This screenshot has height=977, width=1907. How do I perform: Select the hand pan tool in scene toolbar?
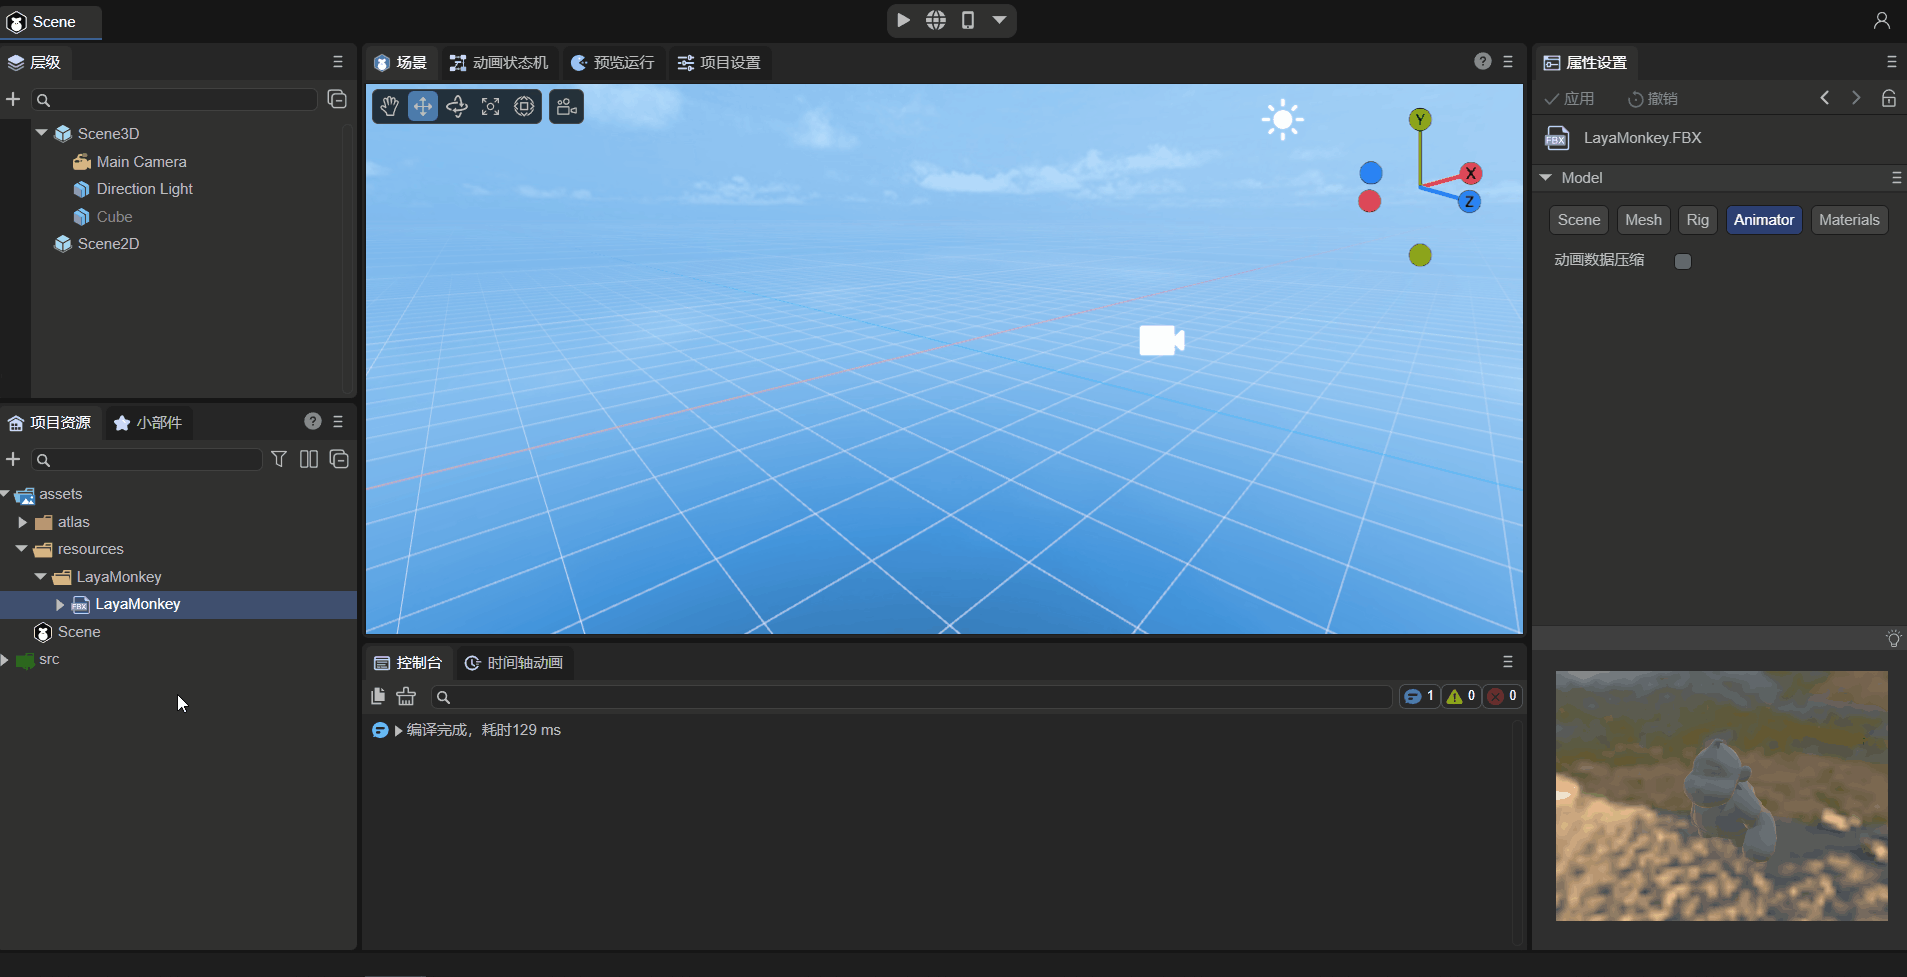389,106
